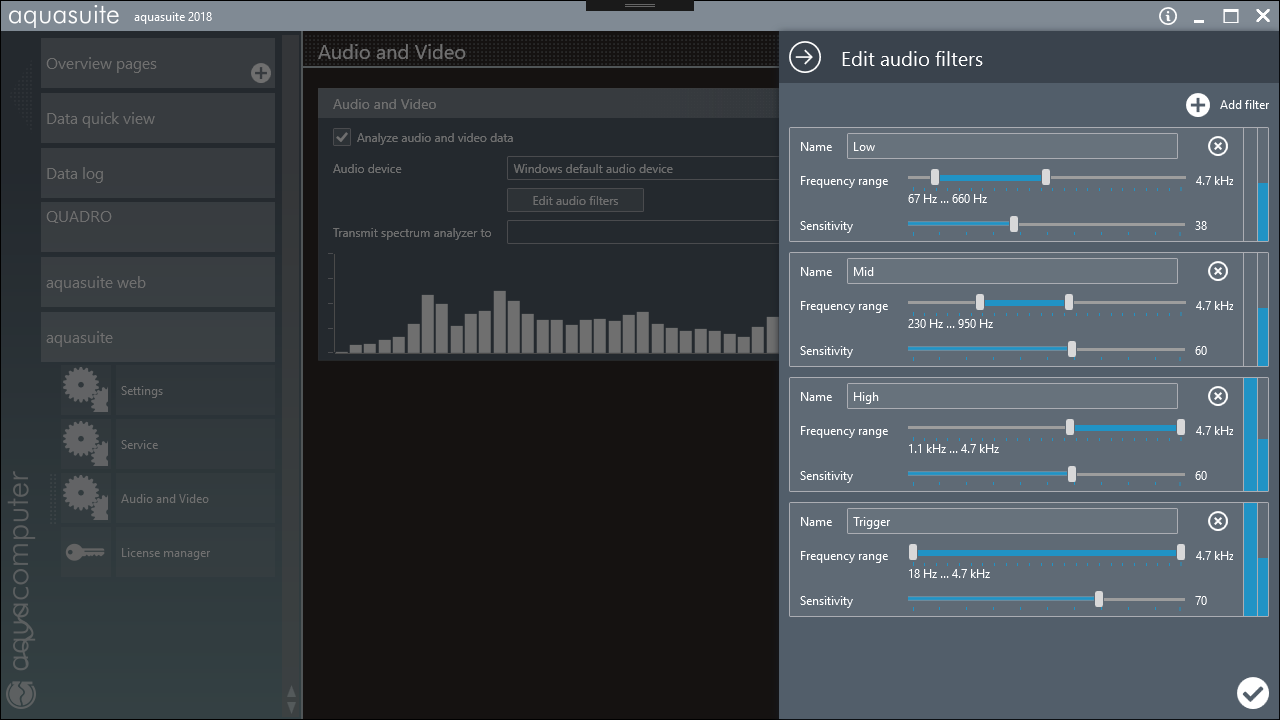
Task: Click the aquacomputer logo icon at bottom left
Action: pos(21,693)
